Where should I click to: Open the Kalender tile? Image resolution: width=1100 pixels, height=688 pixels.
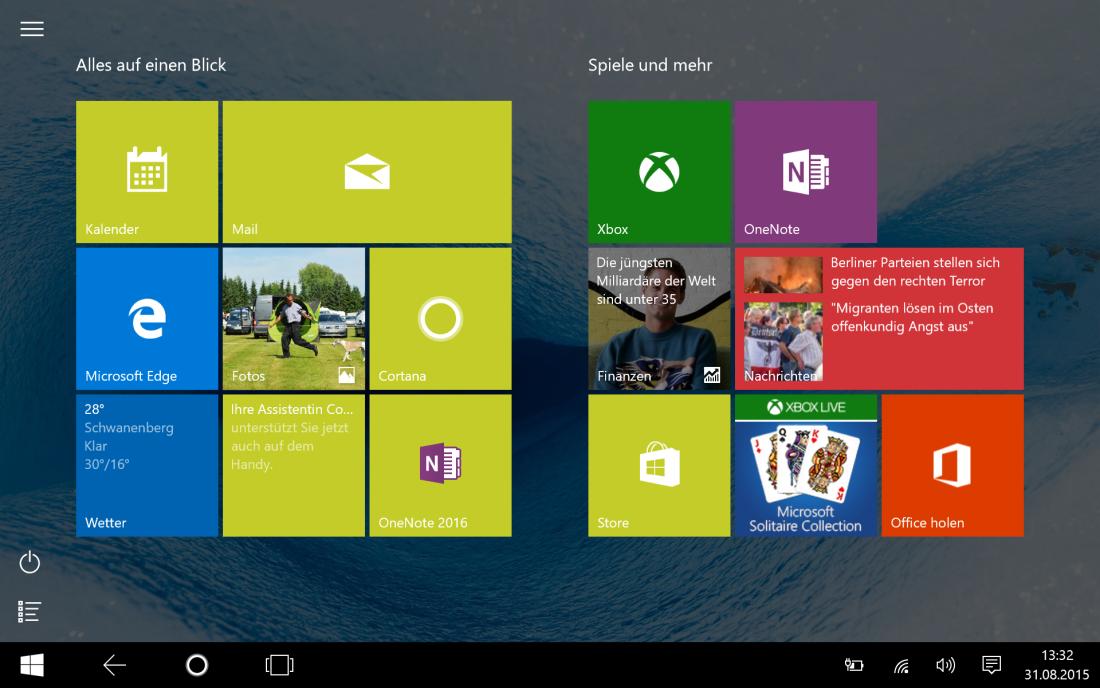click(147, 171)
